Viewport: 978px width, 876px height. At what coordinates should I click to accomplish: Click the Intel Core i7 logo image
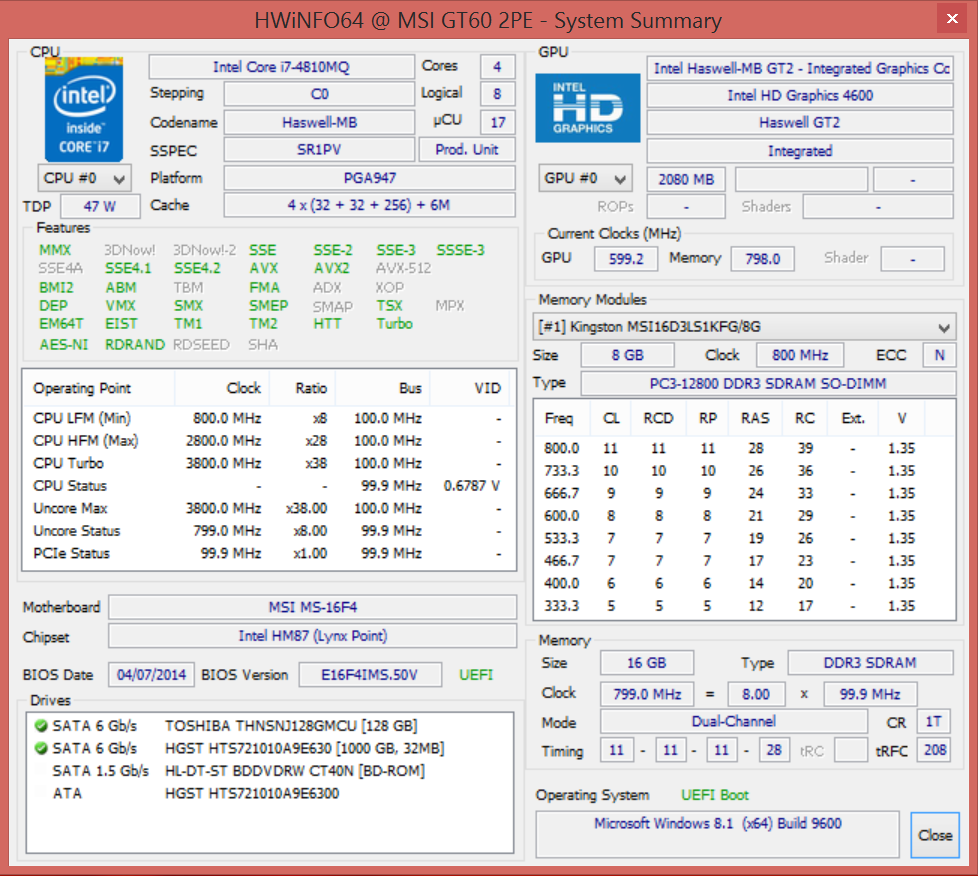[x=84, y=109]
